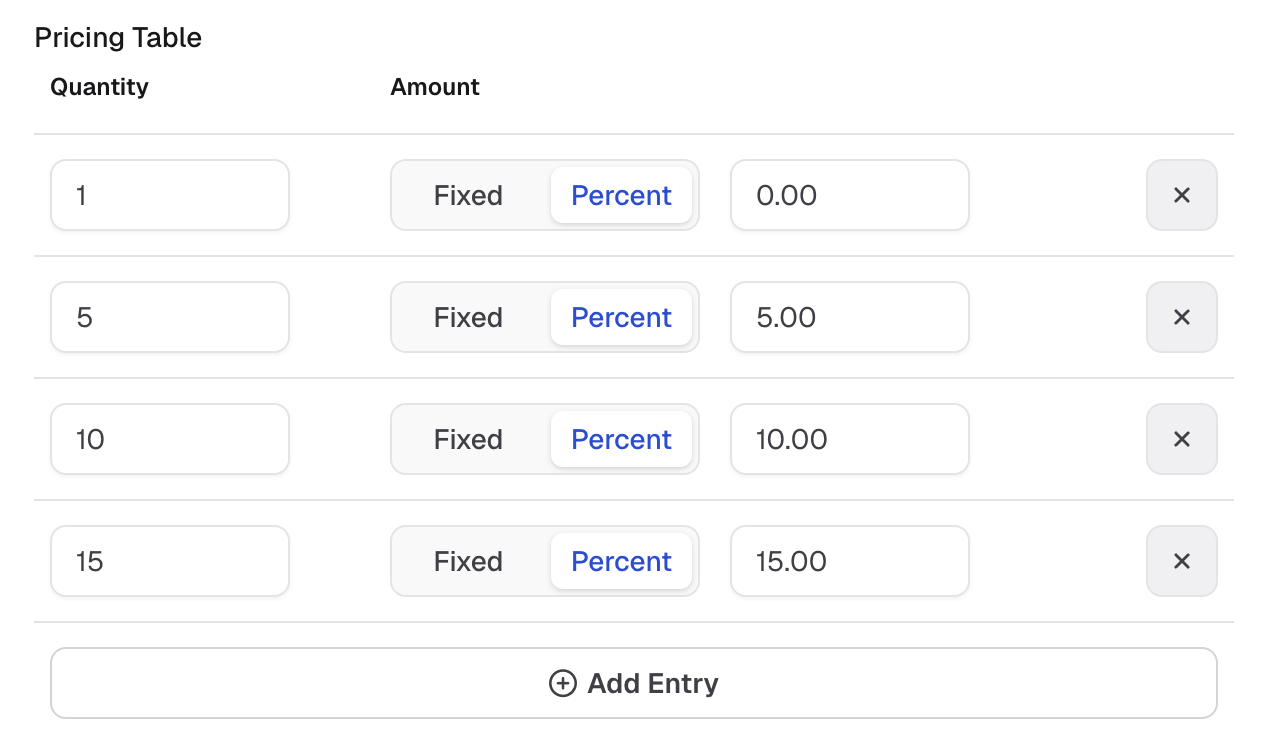
Task: Add a new pricing entry
Action: click(x=634, y=683)
